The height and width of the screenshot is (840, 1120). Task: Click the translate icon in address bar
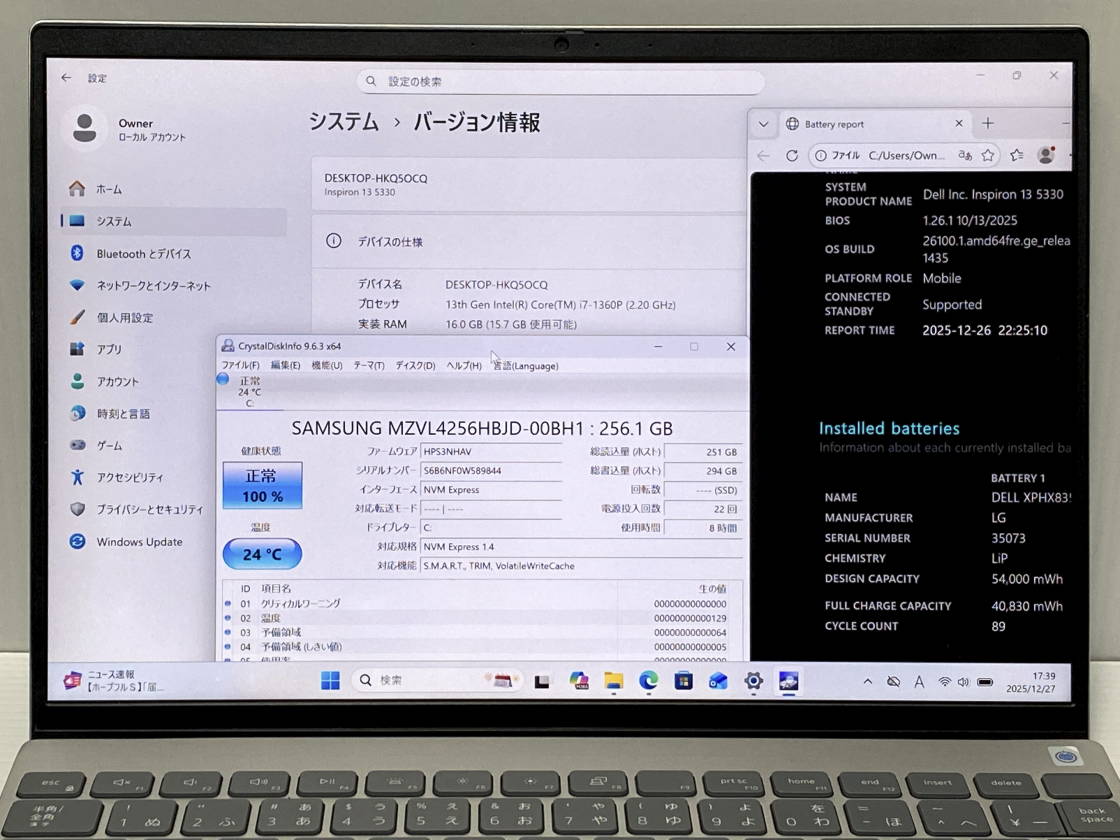(965, 155)
